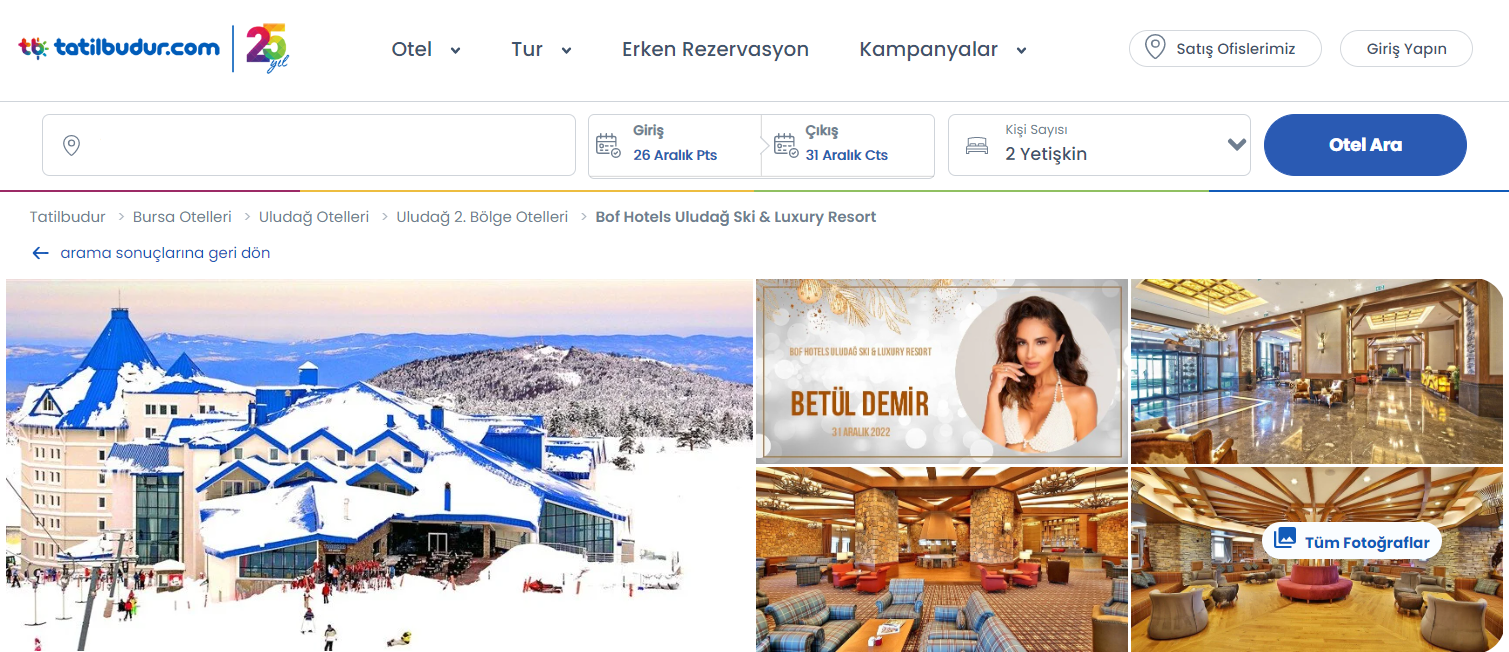The width and height of the screenshot is (1509, 652).
Task: Click the Giriş Yapın login button
Action: tap(1406, 49)
